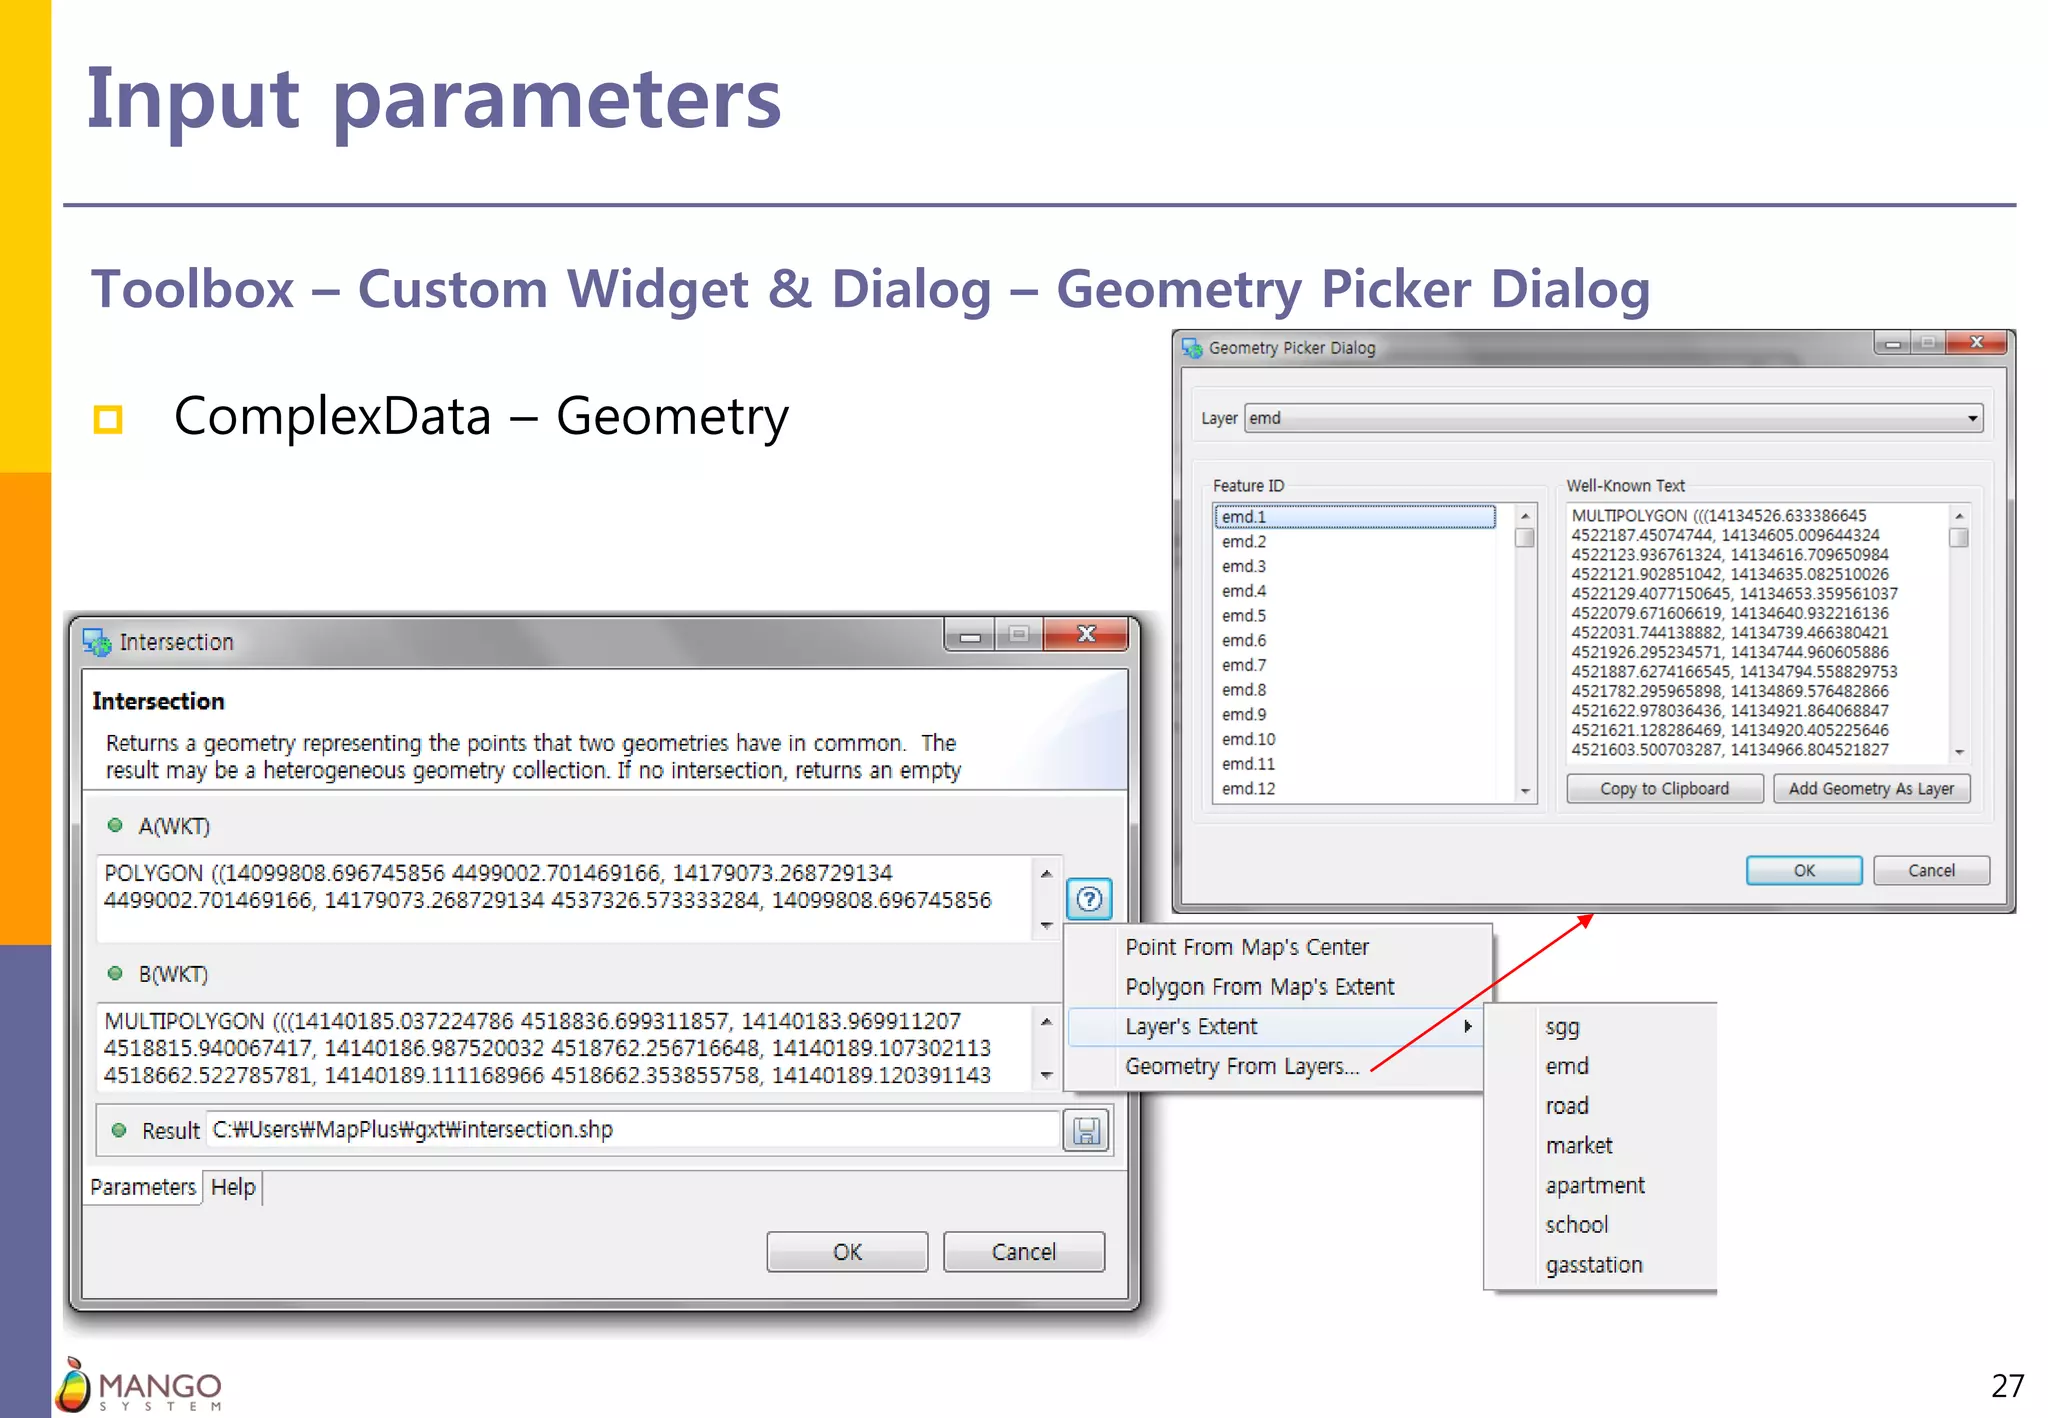This screenshot has height=1418, width=2048.
Task: Open the Layer dropdown showing emd
Action: pos(1614,418)
